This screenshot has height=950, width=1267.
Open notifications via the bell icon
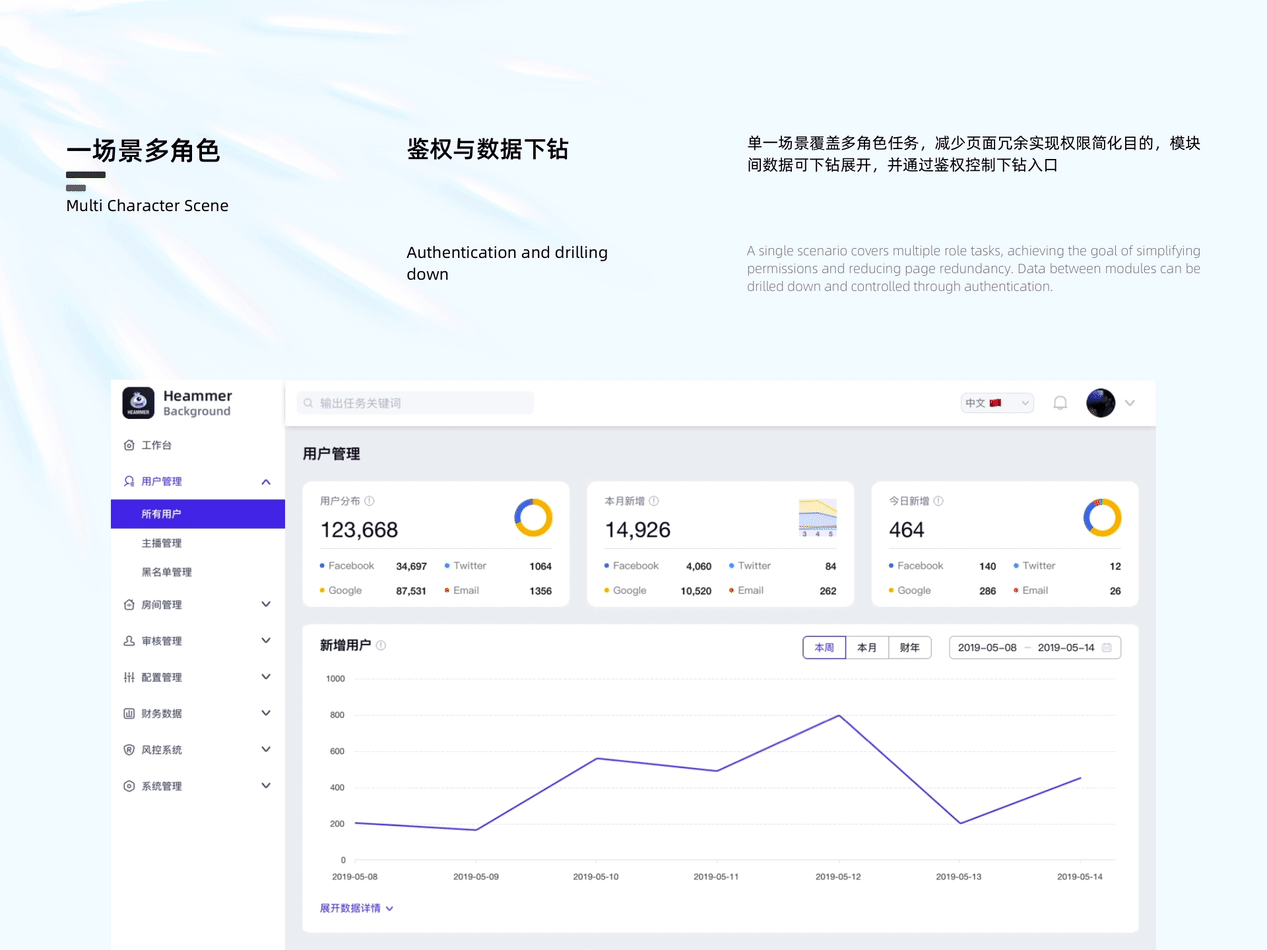coord(1060,402)
